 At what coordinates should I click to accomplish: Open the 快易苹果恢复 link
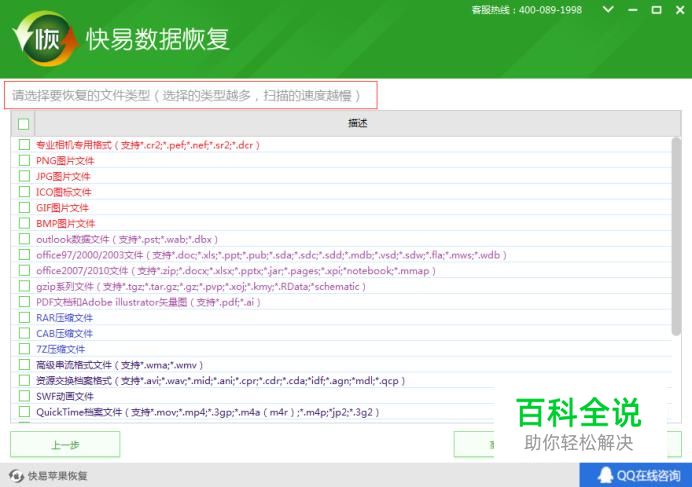[x=57, y=476]
